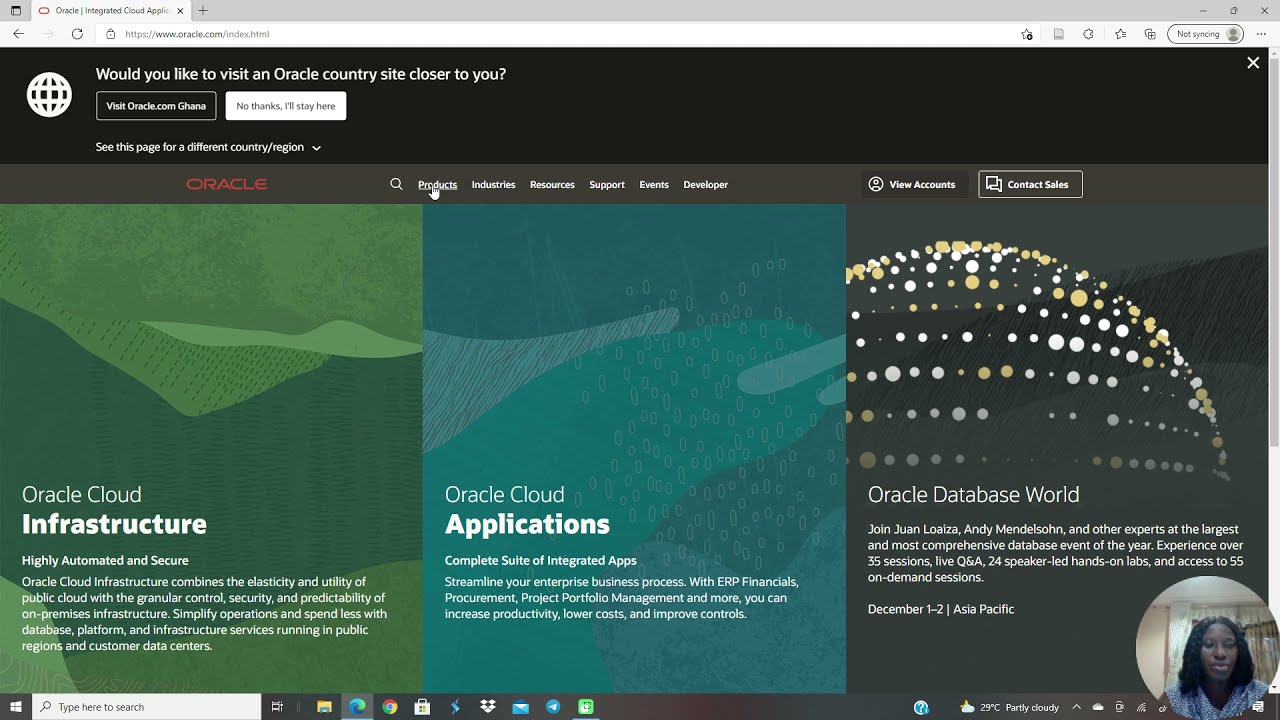Open the Favorites list icon
The height and width of the screenshot is (720, 1280).
click(x=1120, y=34)
